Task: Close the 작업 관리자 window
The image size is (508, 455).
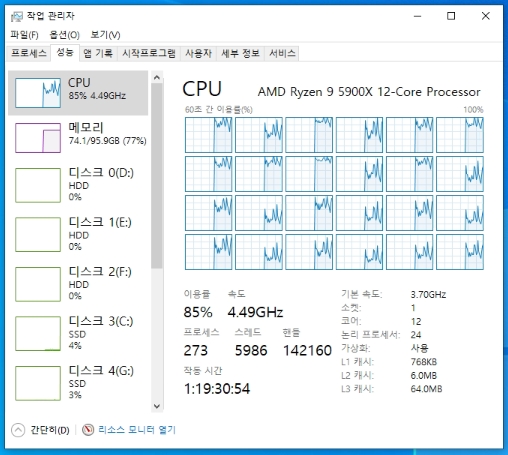Action: (486, 16)
